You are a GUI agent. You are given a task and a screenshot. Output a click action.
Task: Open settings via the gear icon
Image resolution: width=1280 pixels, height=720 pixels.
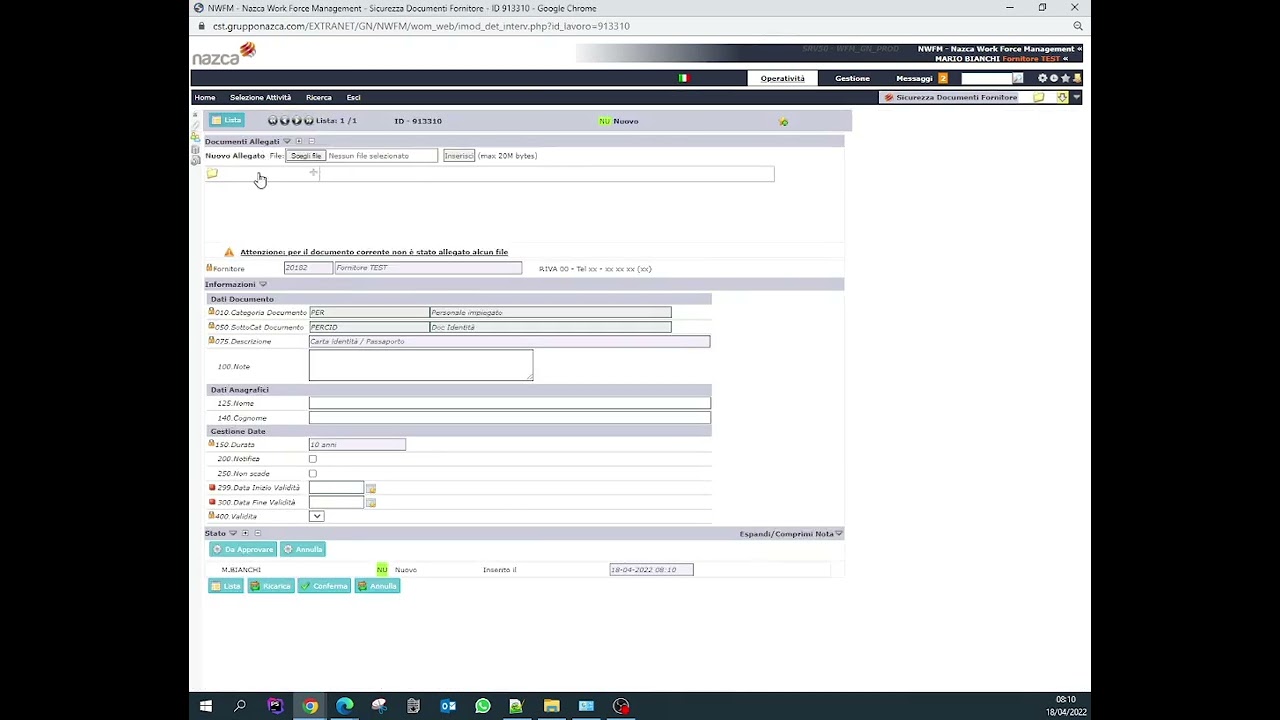coord(1042,78)
